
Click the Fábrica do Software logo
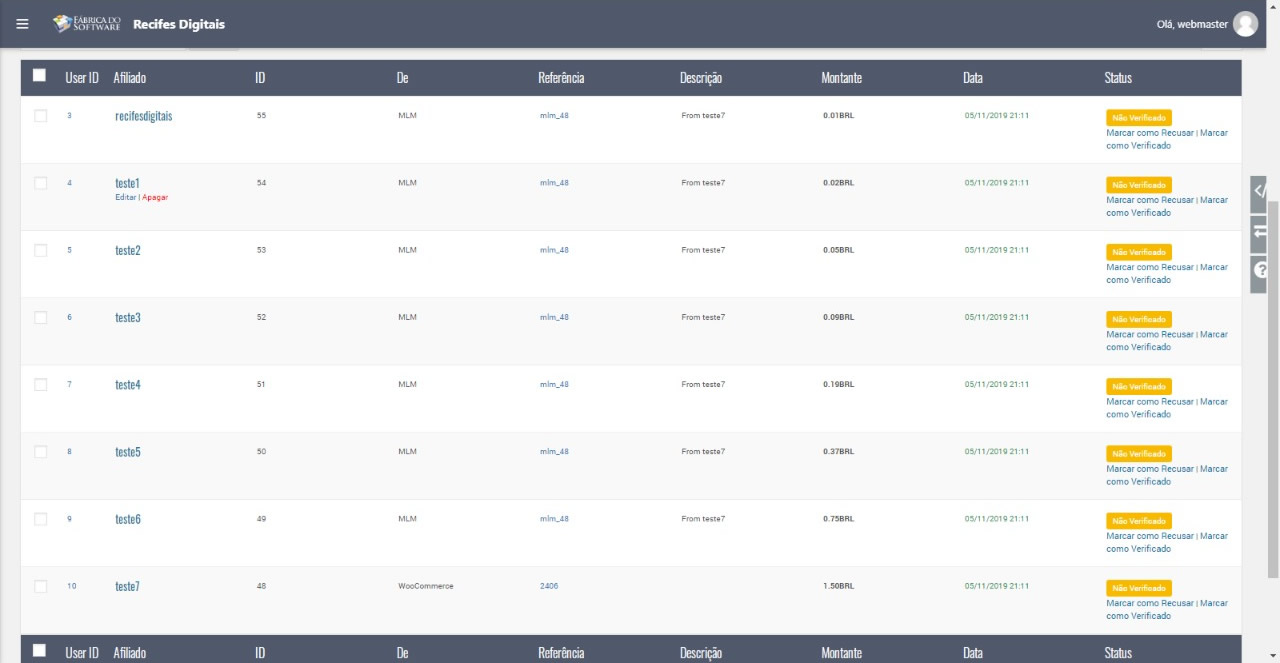click(87, 24)
